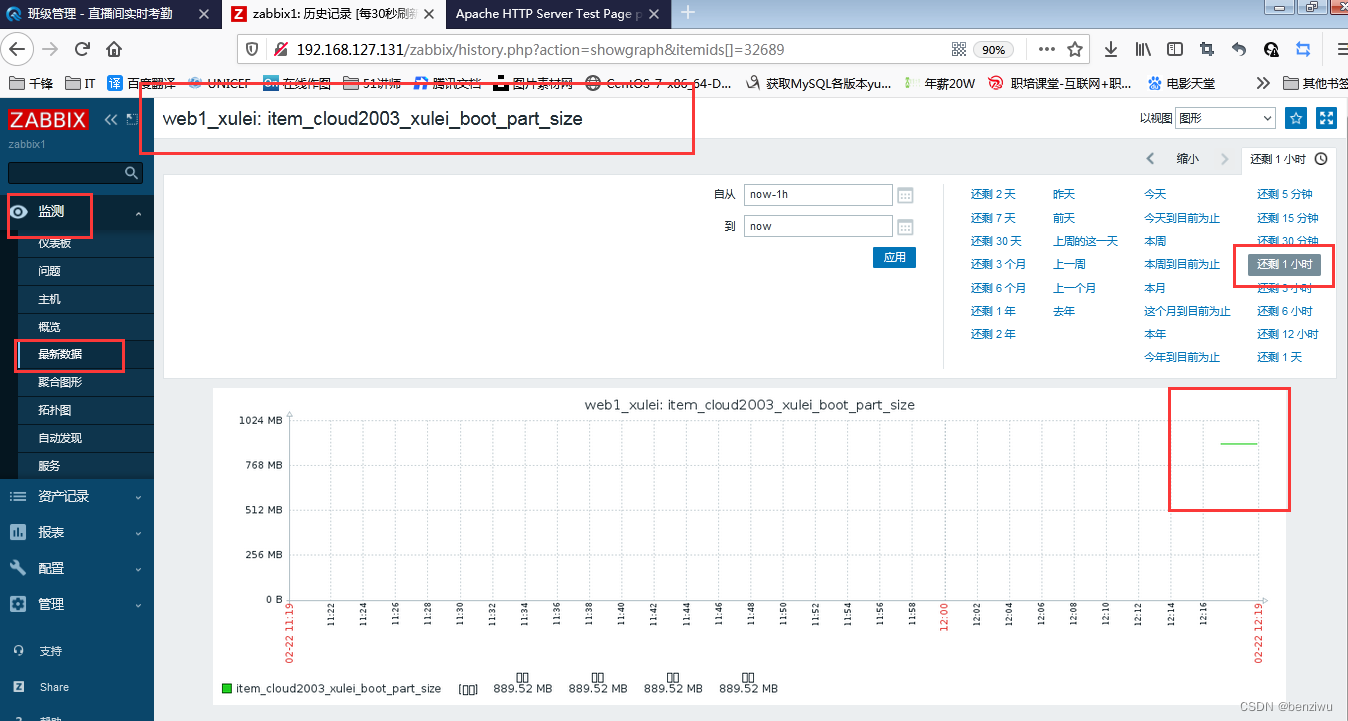Click the 90% zoom level indicator
Image resolution: width=1348 pixels, height=721 pixels.
(993, 50)
